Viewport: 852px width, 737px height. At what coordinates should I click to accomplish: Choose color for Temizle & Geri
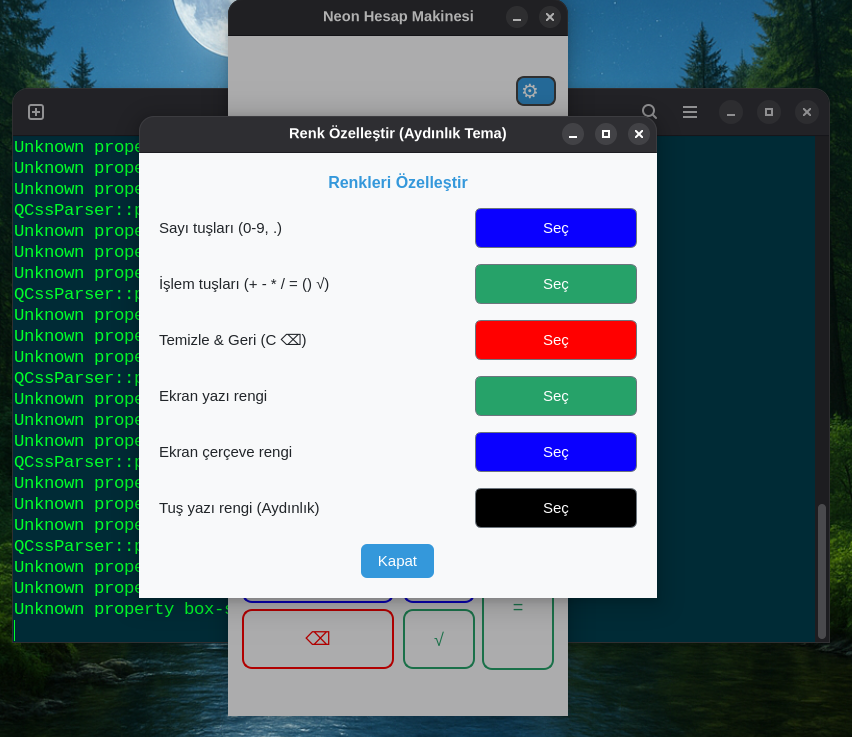point(555,340)
